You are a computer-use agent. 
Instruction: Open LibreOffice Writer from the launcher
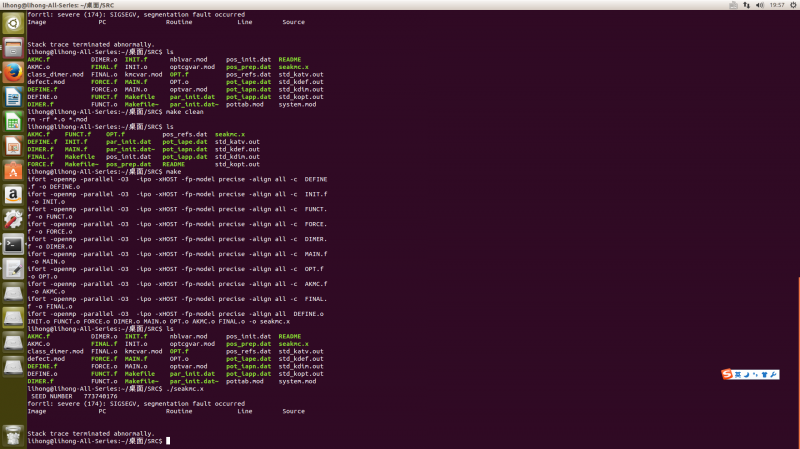click(13, 97)
